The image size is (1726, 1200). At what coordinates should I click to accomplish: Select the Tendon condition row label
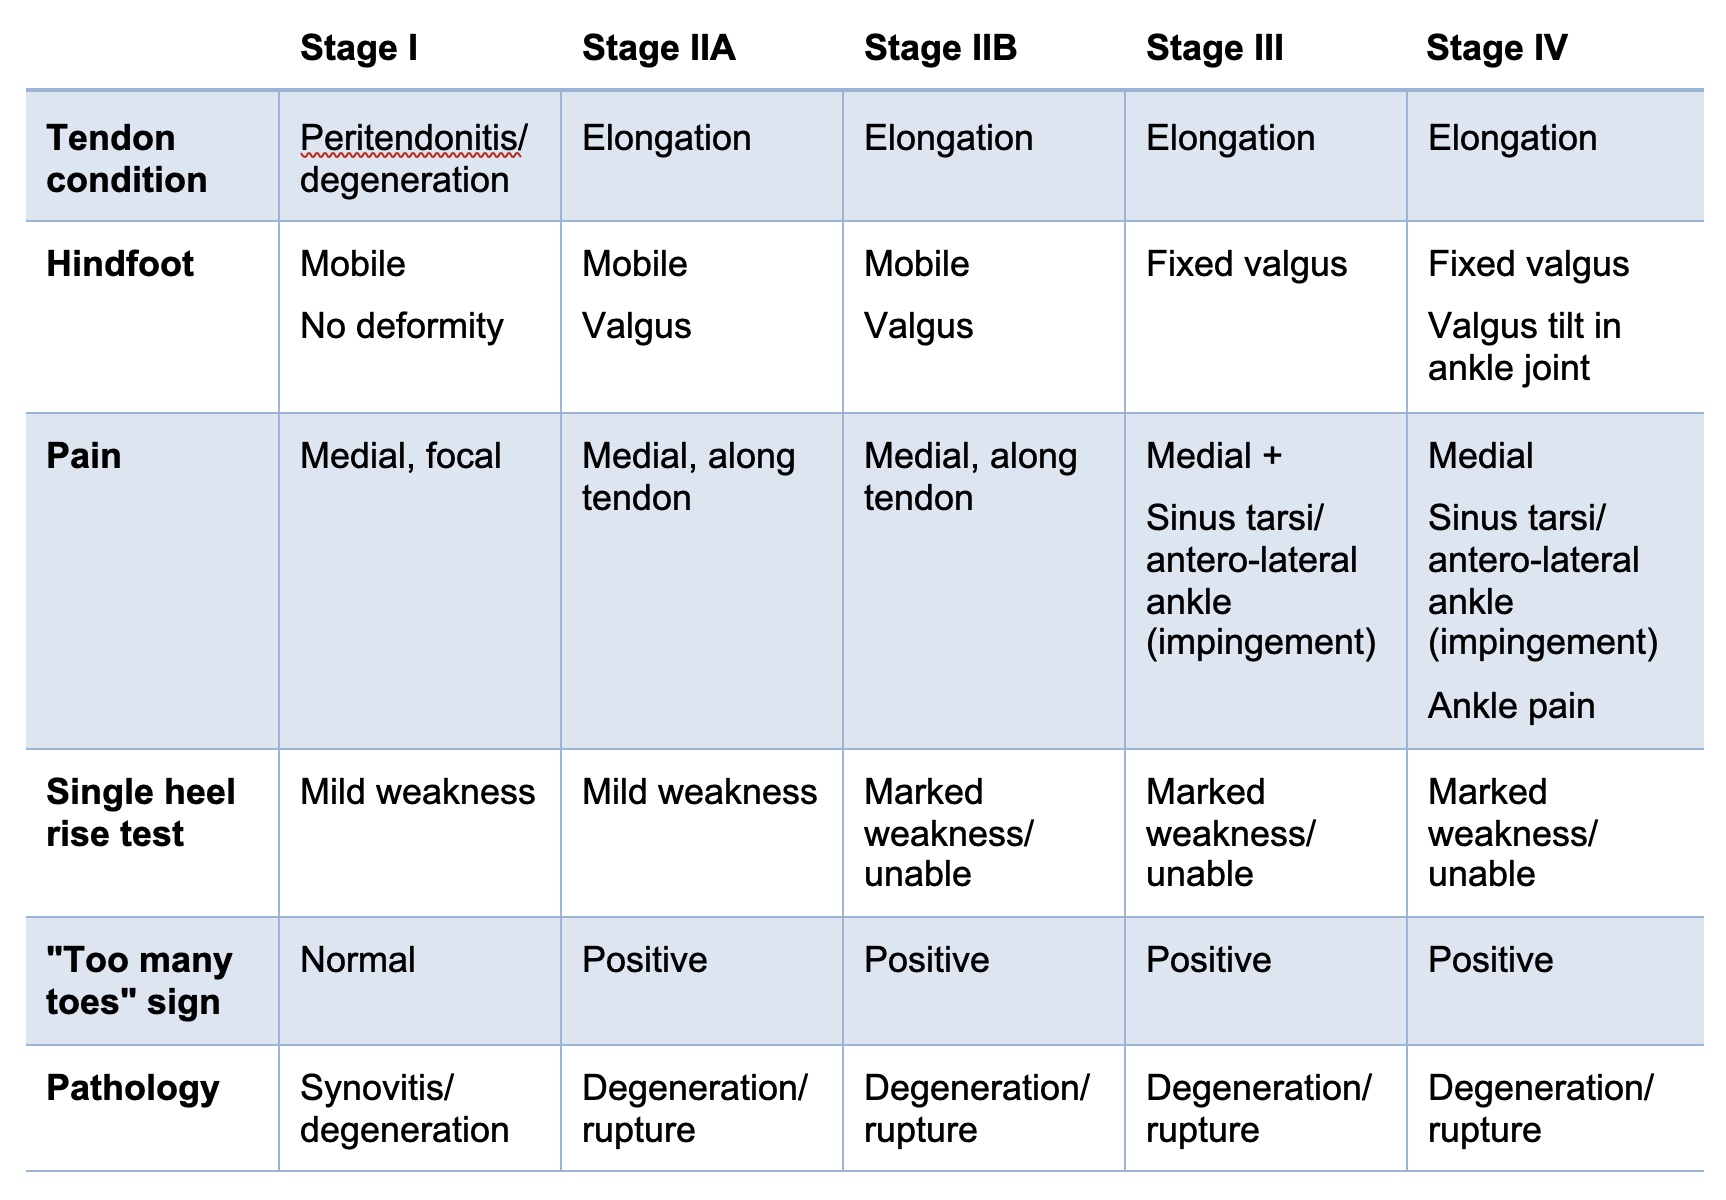126,159
